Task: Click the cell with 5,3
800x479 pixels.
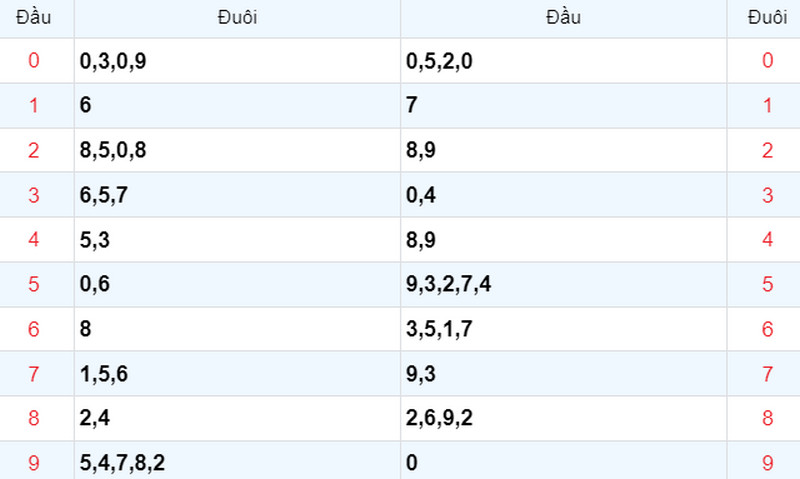Action: tap(237, 240)
